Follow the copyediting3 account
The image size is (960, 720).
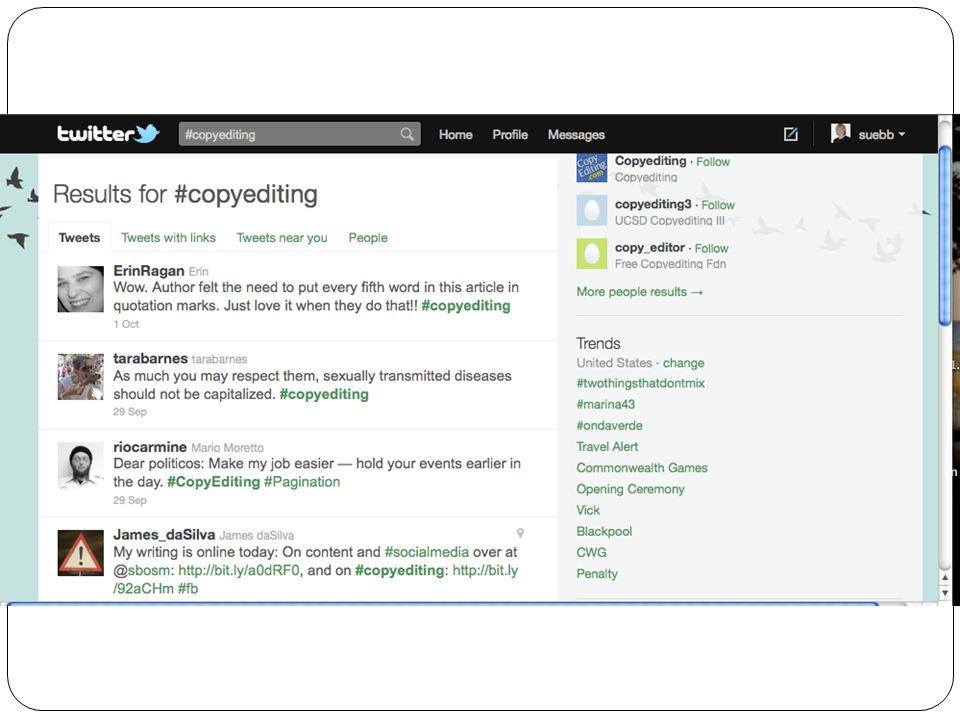(718, 205)
